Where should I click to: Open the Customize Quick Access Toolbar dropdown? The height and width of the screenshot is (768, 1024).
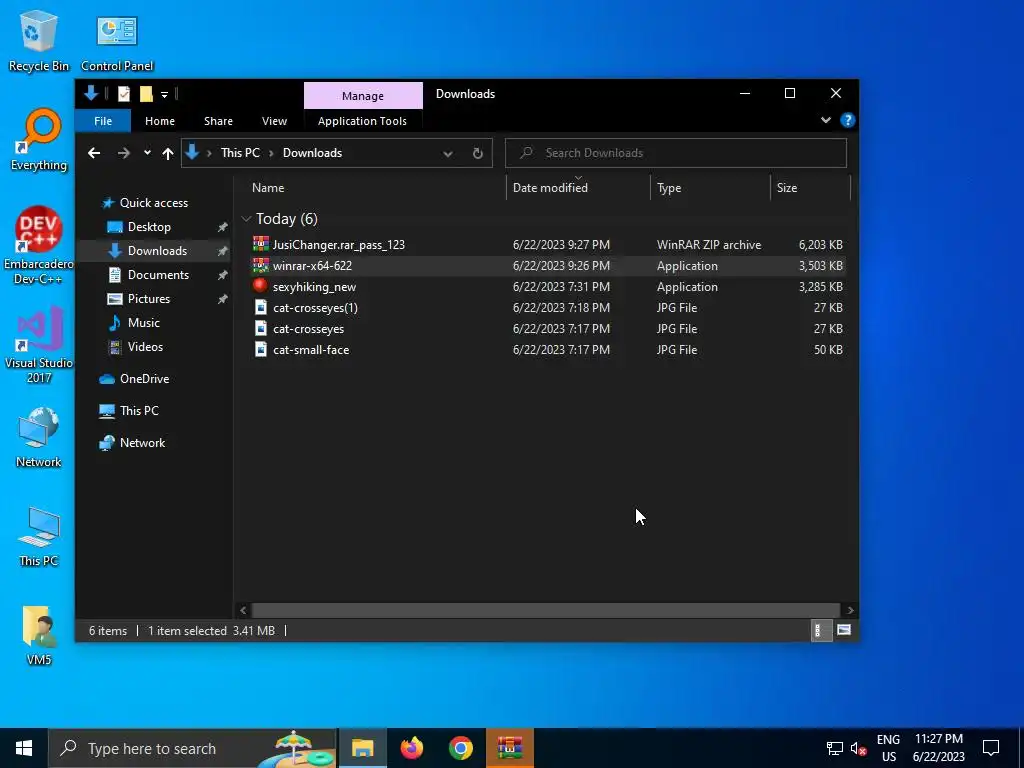click(x=165, y=95)
